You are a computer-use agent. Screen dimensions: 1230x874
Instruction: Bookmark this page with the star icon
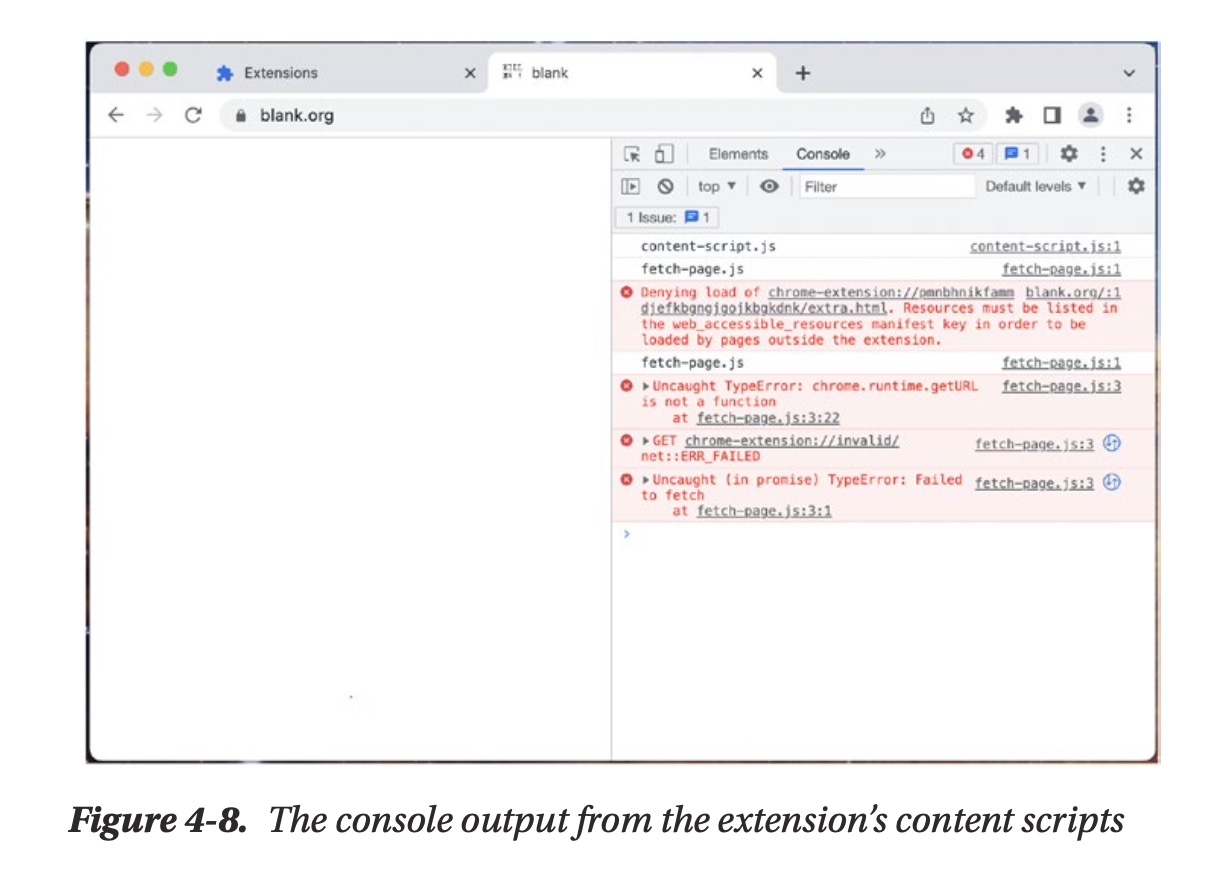pos(966,115)
